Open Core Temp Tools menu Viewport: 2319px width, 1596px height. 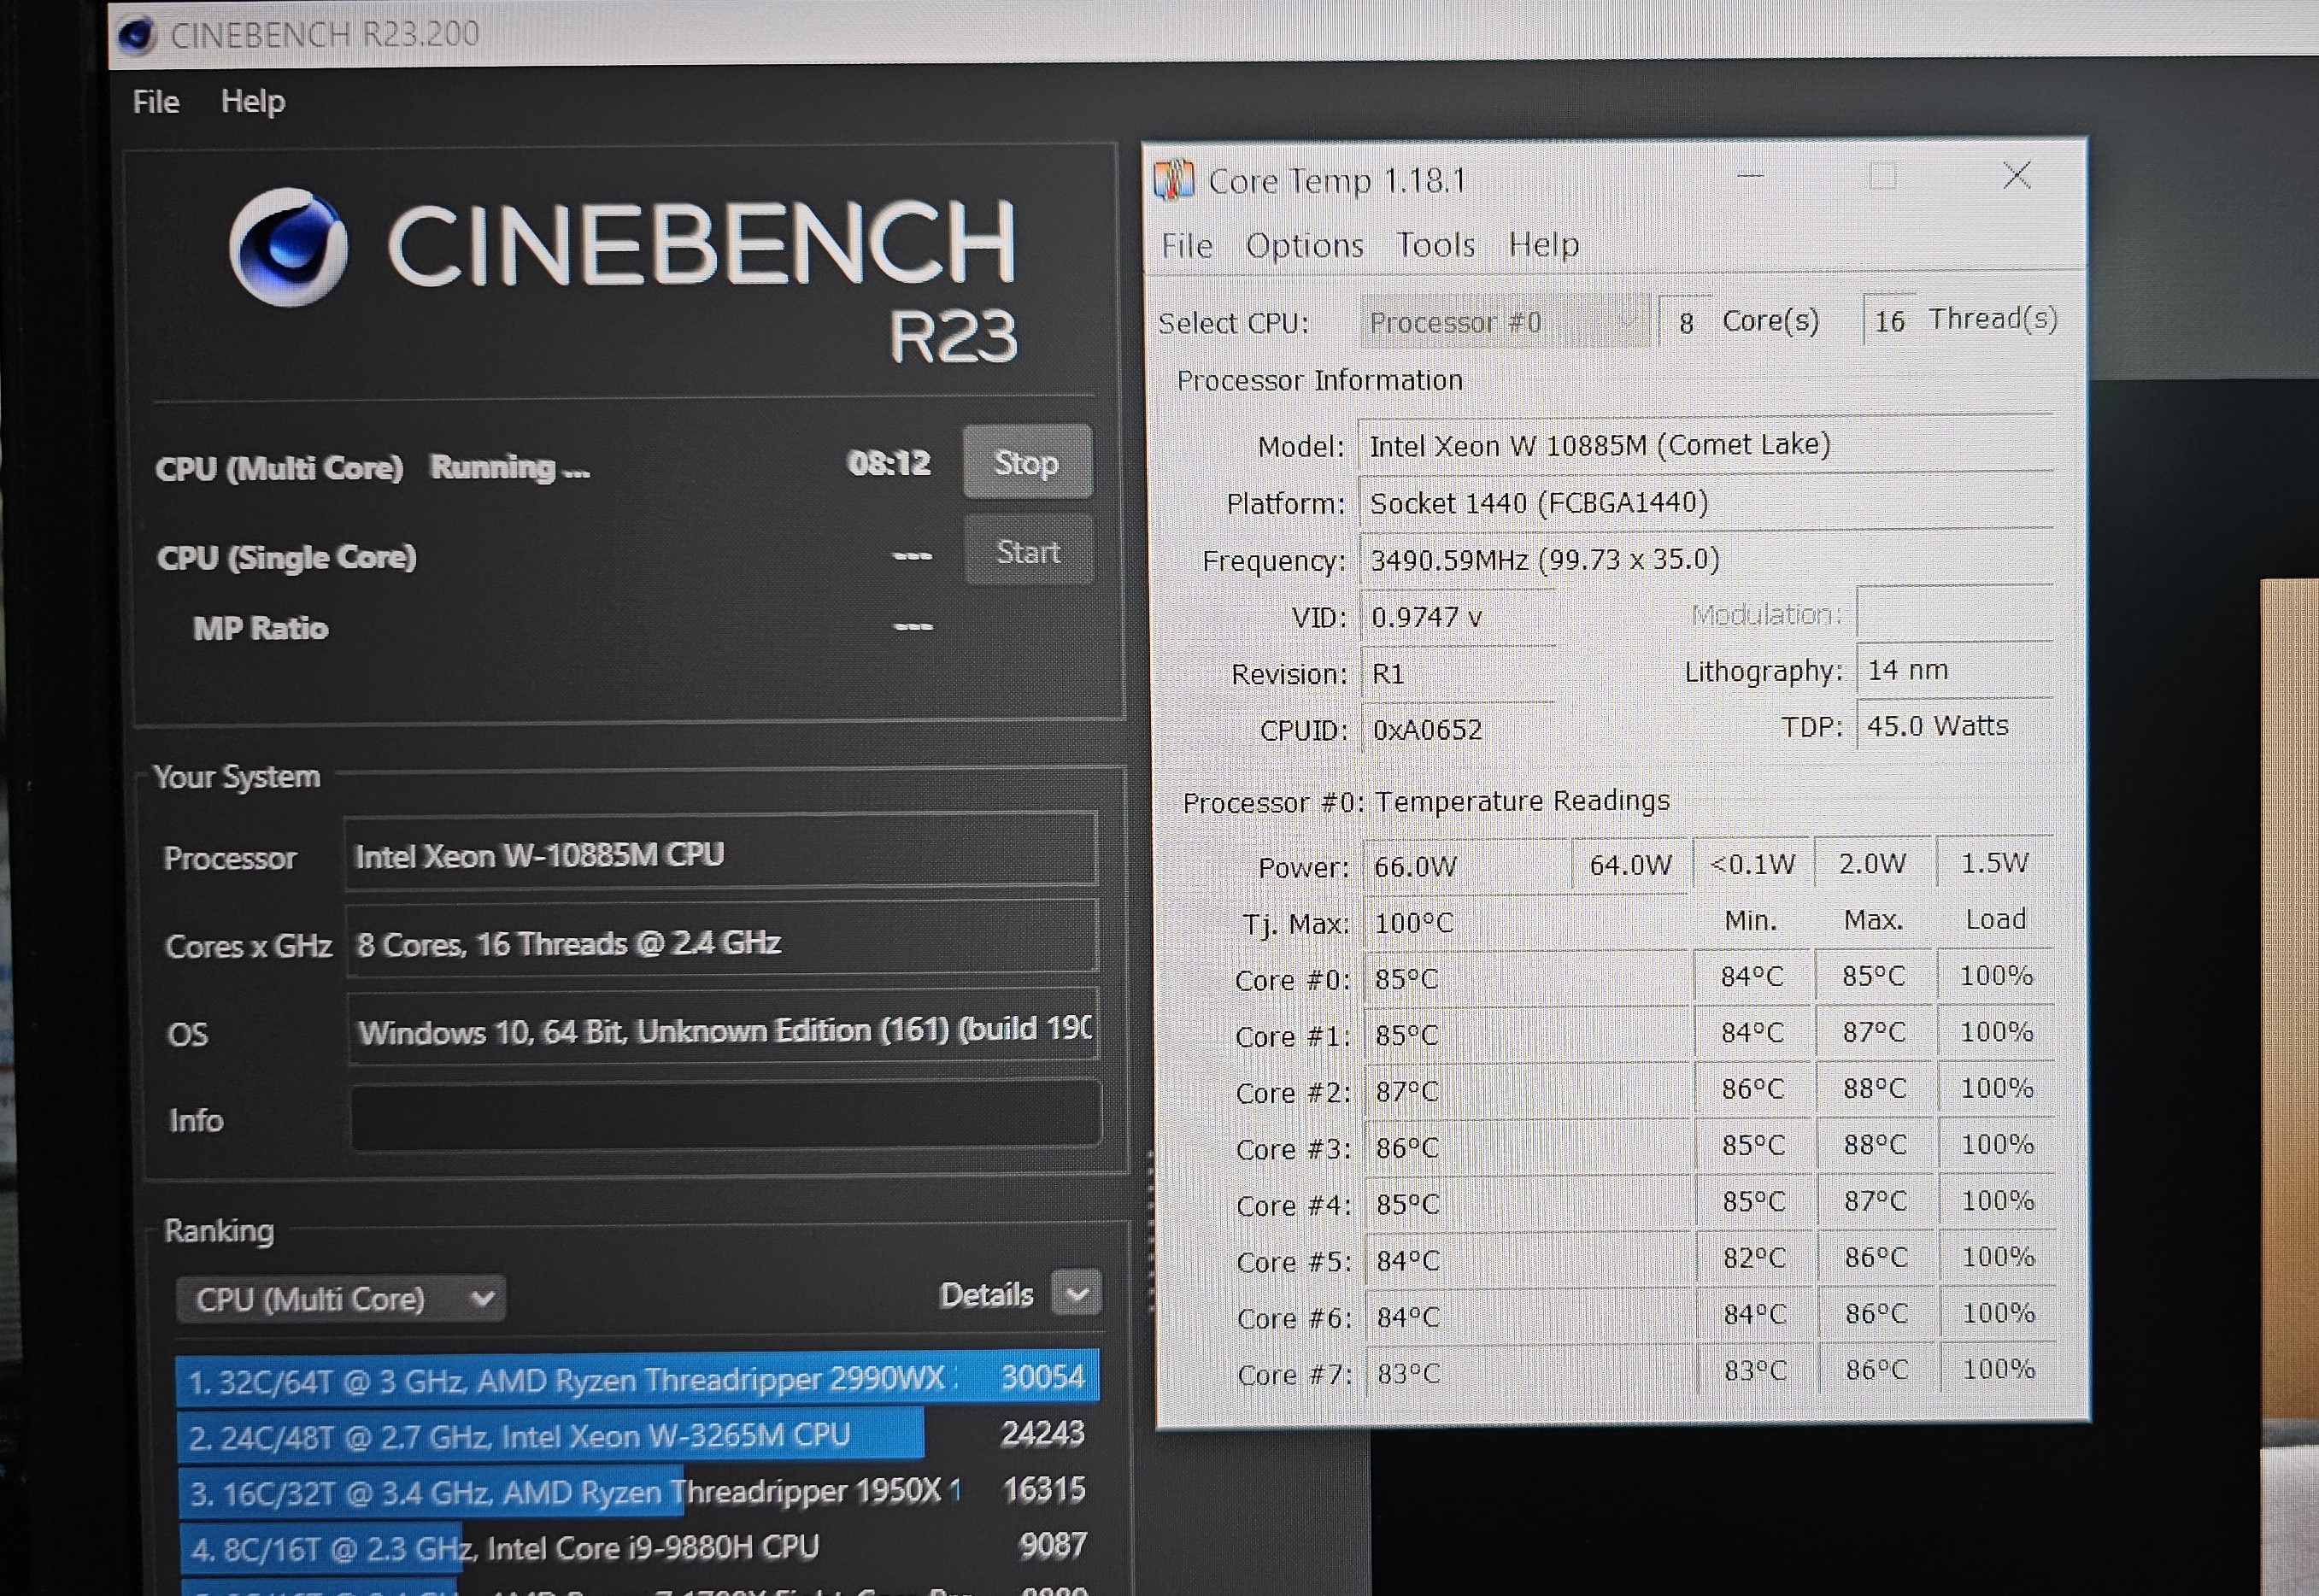pos(1436,245)
